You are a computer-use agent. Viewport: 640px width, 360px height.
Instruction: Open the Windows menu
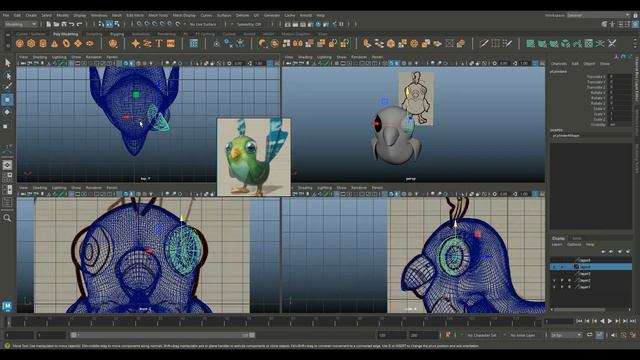(x=99, y=15)
